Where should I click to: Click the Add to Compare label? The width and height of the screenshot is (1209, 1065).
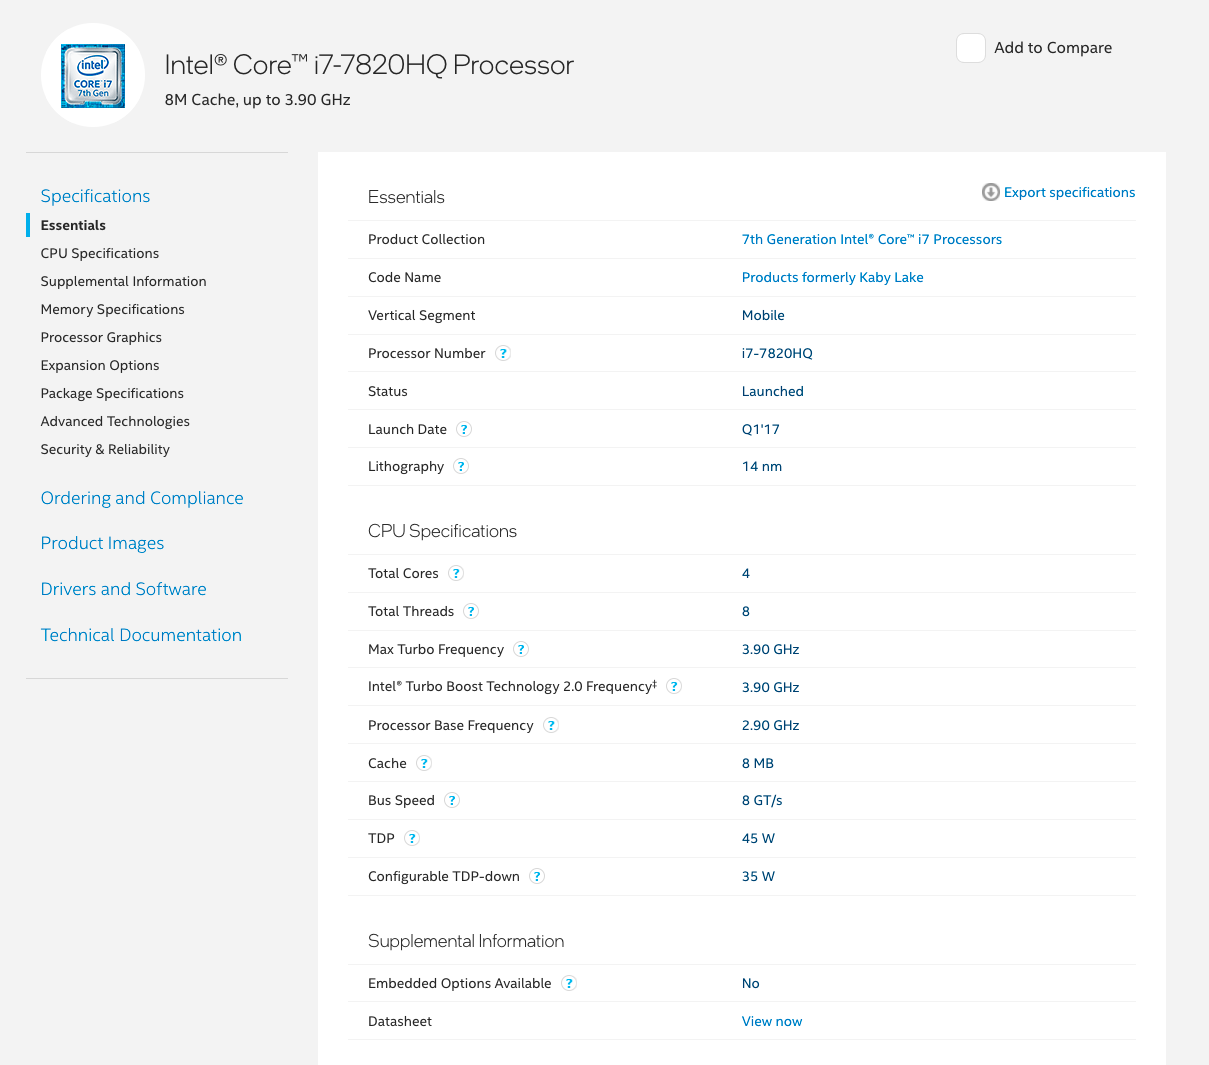pyautogui.click(x=1053, y=48)
